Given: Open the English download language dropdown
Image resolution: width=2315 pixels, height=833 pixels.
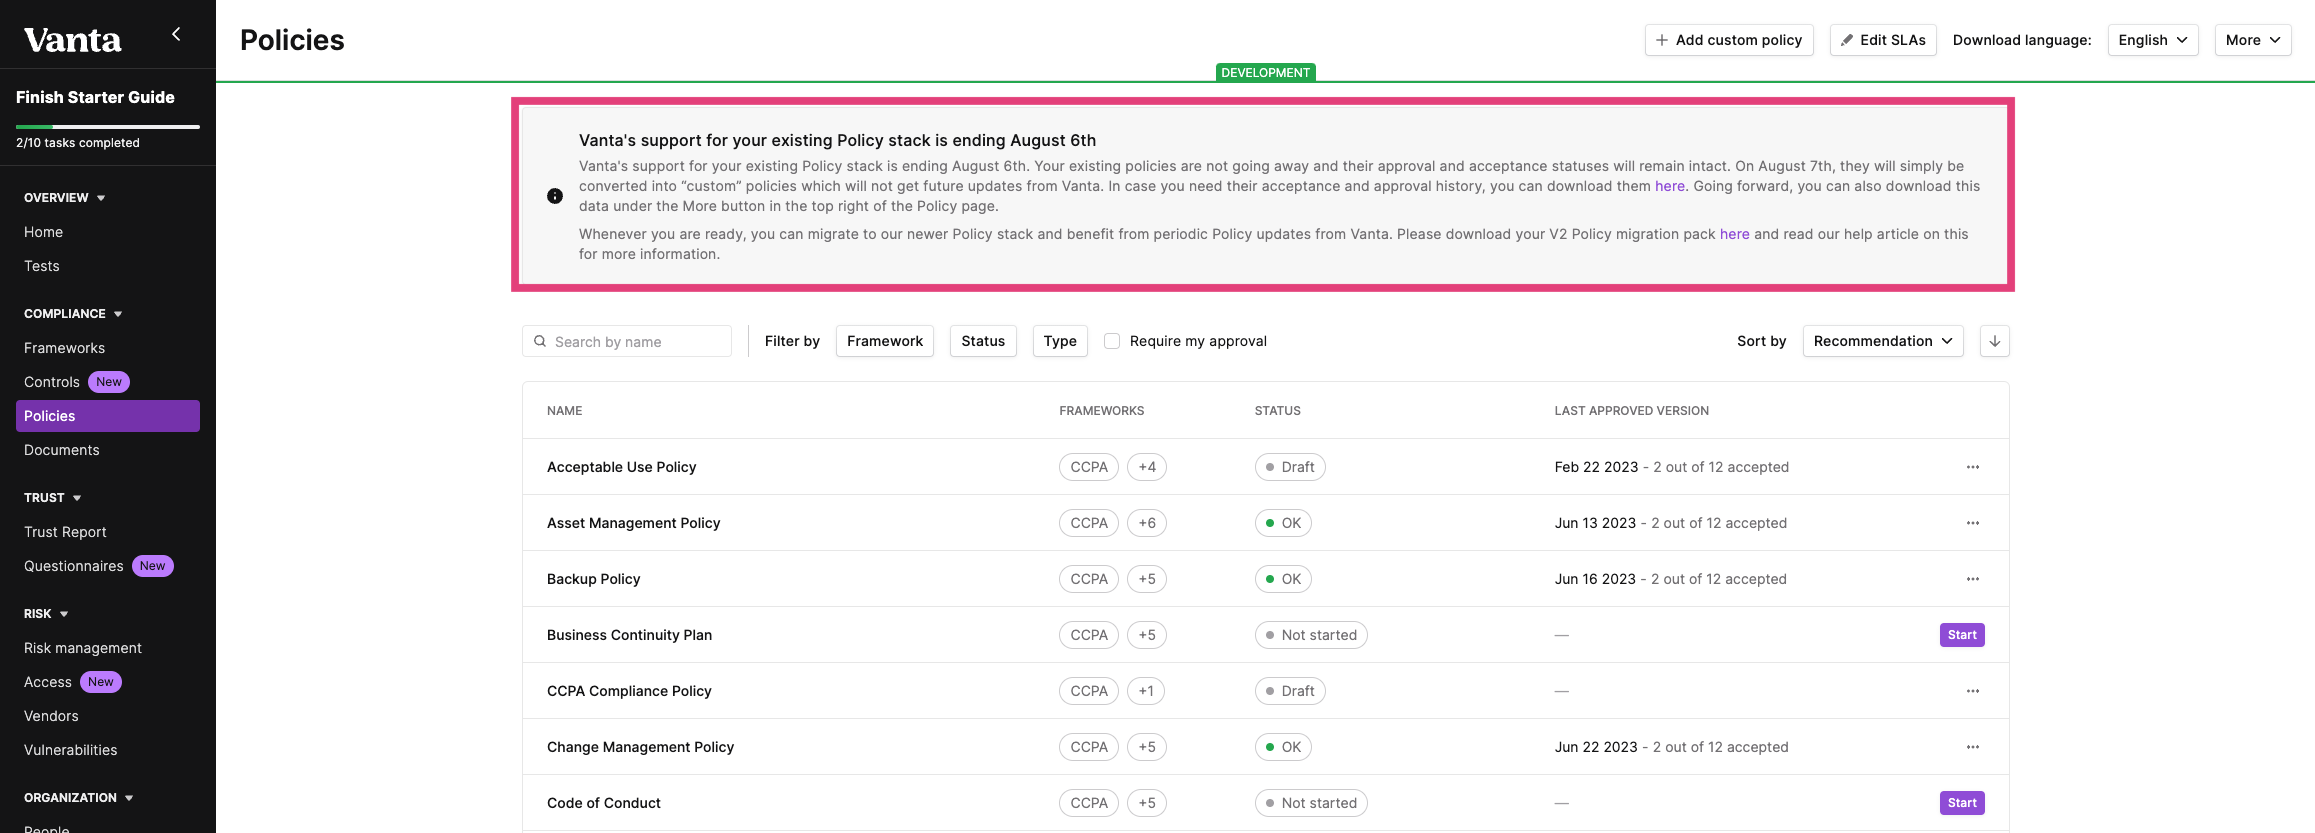Looking at the screenshot, I should 2153,40.
